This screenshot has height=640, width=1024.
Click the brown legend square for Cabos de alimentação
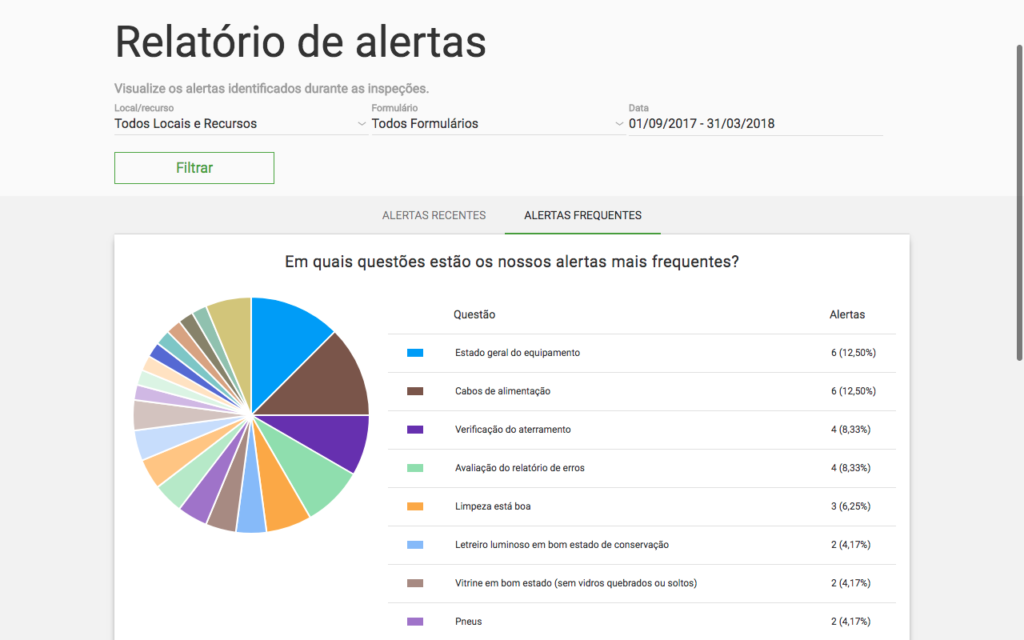pyautogui.click(x=415, y=391)
